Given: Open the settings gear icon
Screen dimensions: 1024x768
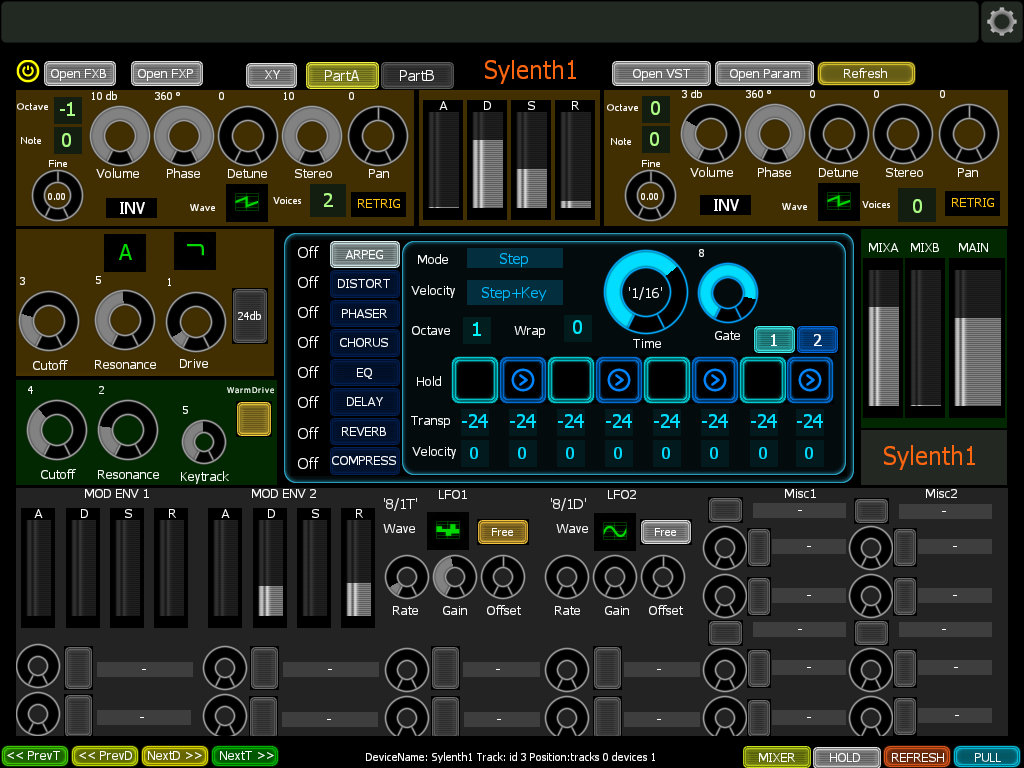Looking at the screenshot, I should [1002, 22].
